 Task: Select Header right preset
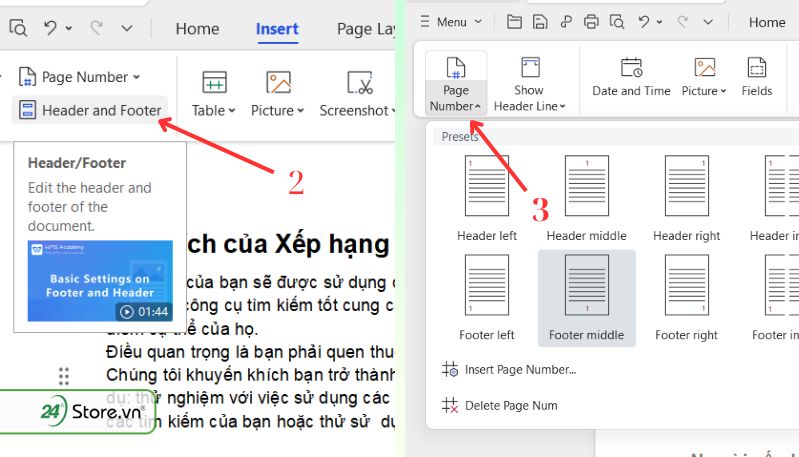point(686,199)
